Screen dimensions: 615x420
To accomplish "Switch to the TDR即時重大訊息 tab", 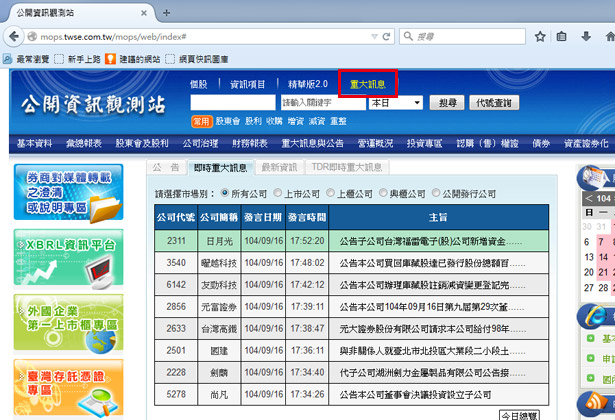I will (x=347, y=168).
